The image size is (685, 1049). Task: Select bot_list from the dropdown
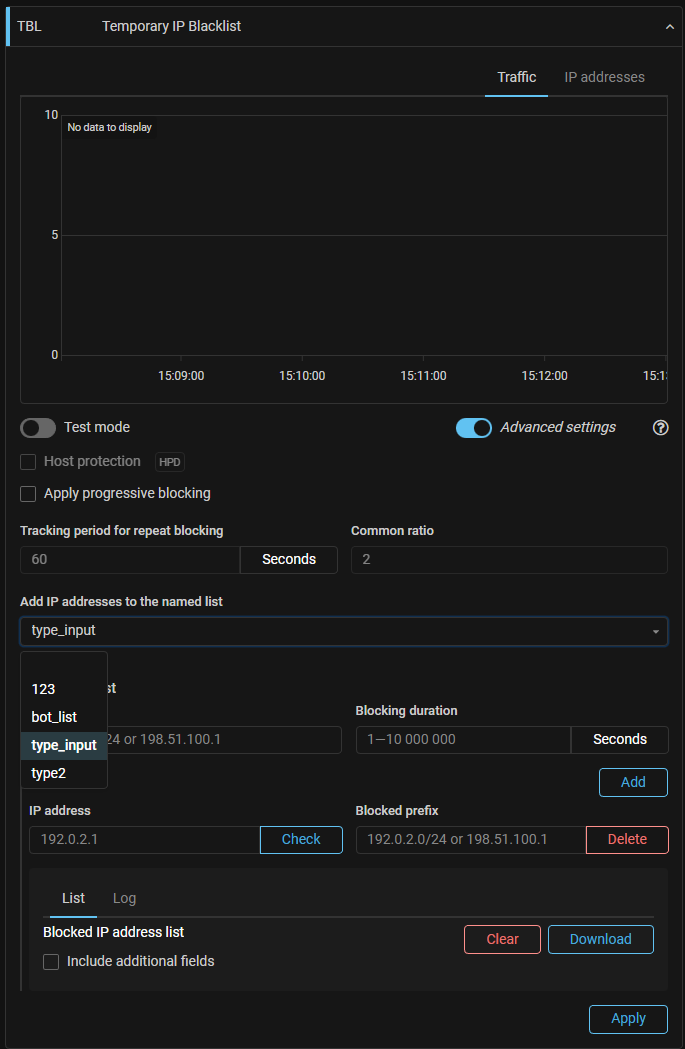point(54,717)
